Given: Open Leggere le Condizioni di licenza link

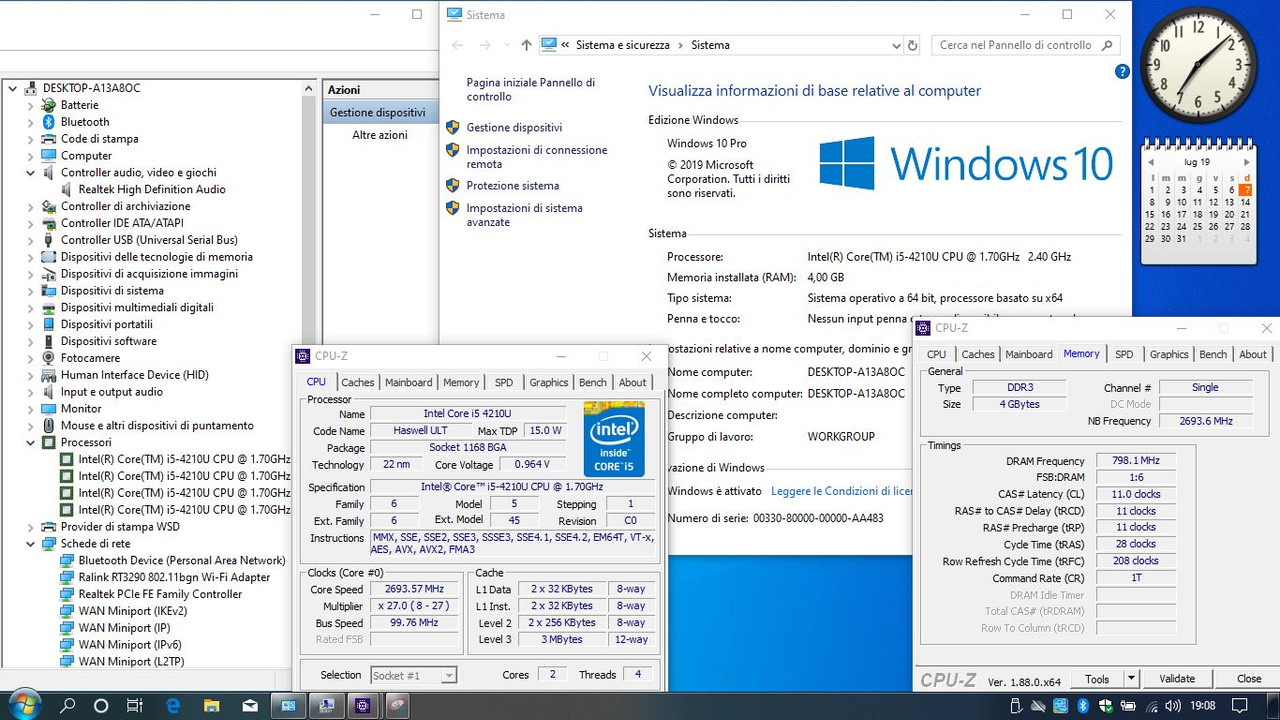Looking at the screenshot, I should (x=842, y=491).
